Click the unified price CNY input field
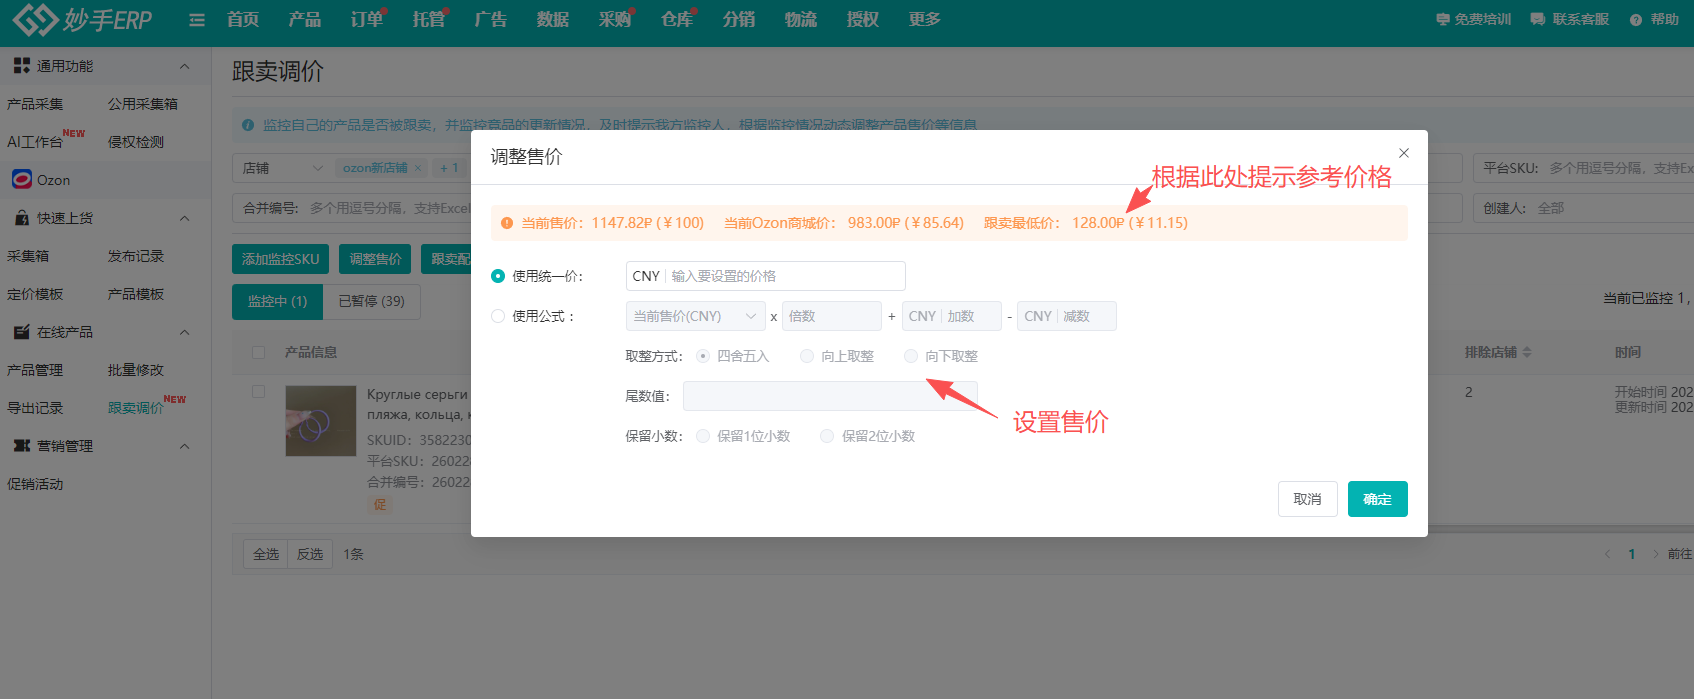This screenshot has height=699, width=1694. (766, 276)
